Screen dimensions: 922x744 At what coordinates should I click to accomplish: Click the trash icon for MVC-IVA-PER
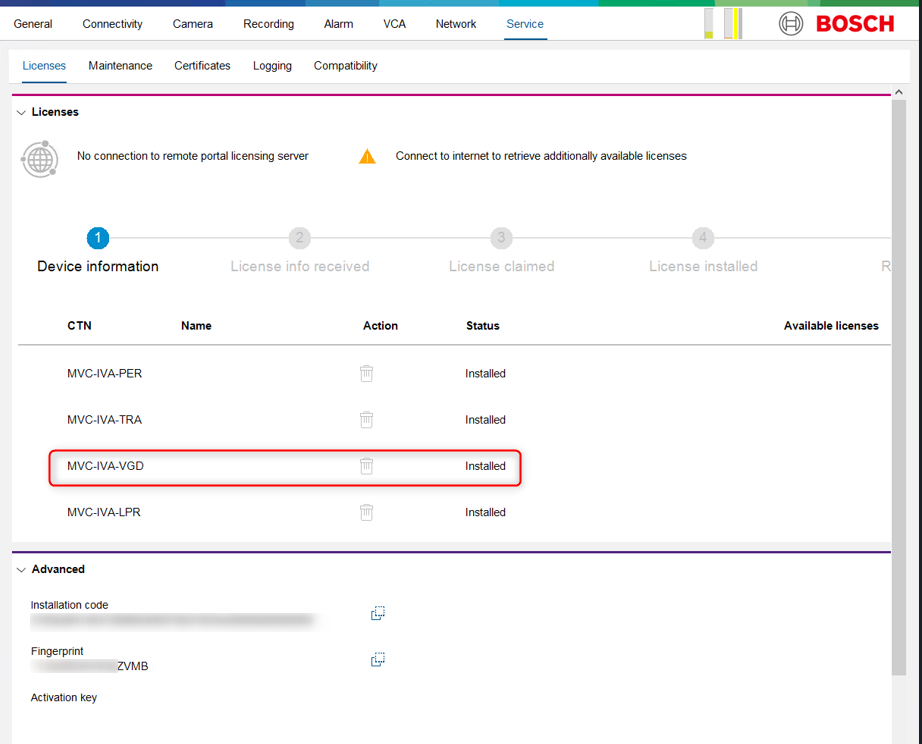(x=367, y=373)
